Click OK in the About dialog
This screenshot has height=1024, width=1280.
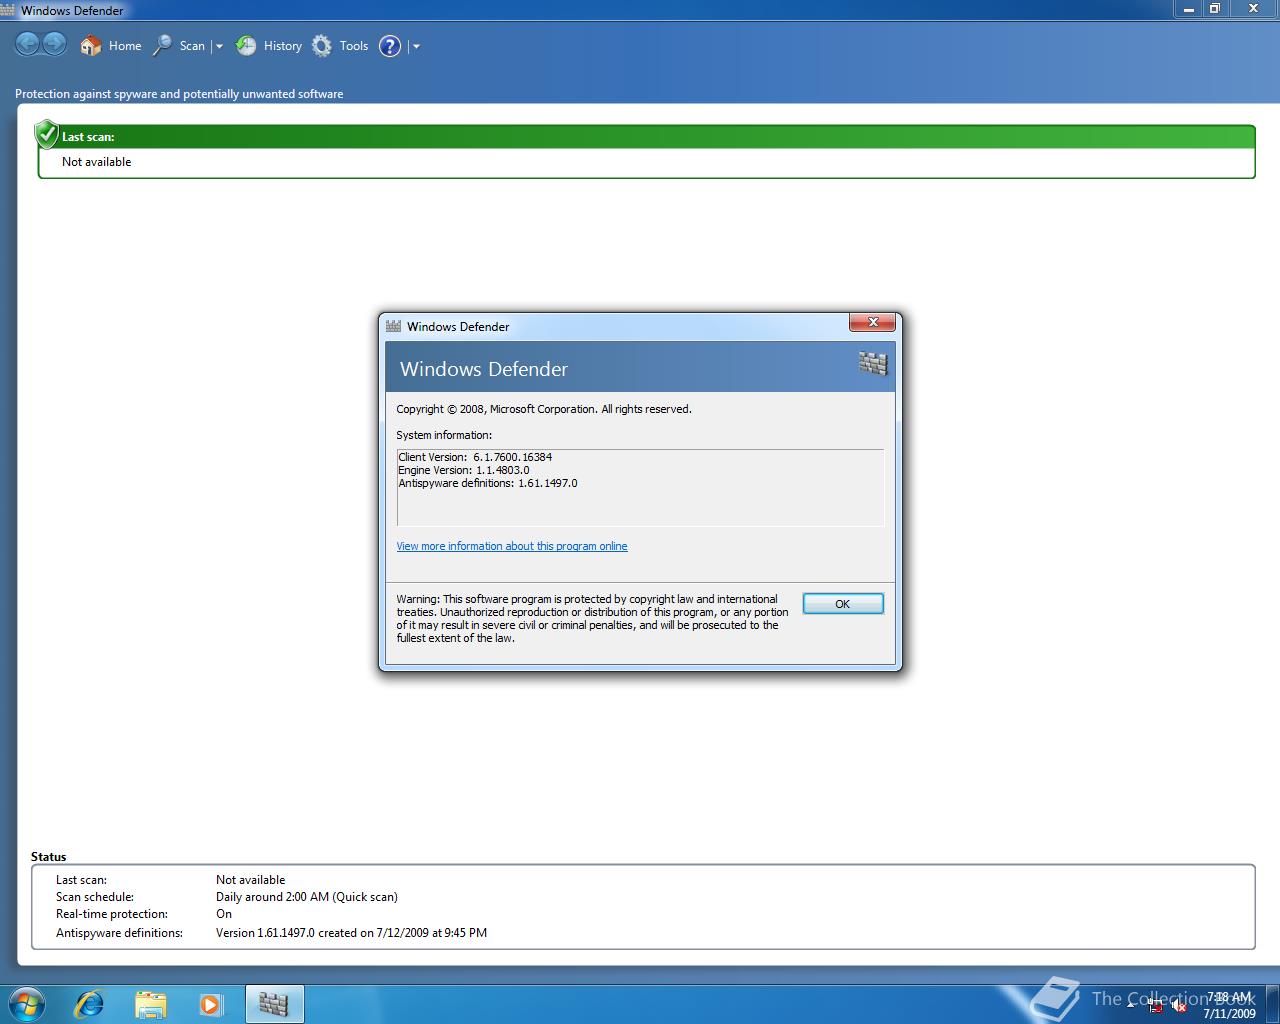click(843, 604)
